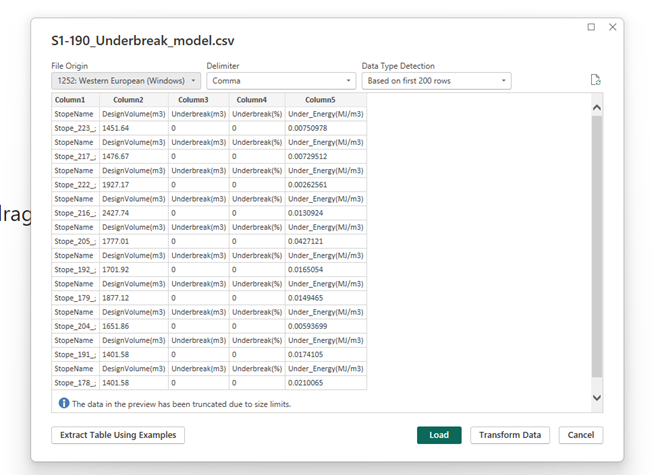Image resolution: width=658 pixels, height=475 pixels.
Task: Click the 1476.67 cell
Action: point(134,157)
